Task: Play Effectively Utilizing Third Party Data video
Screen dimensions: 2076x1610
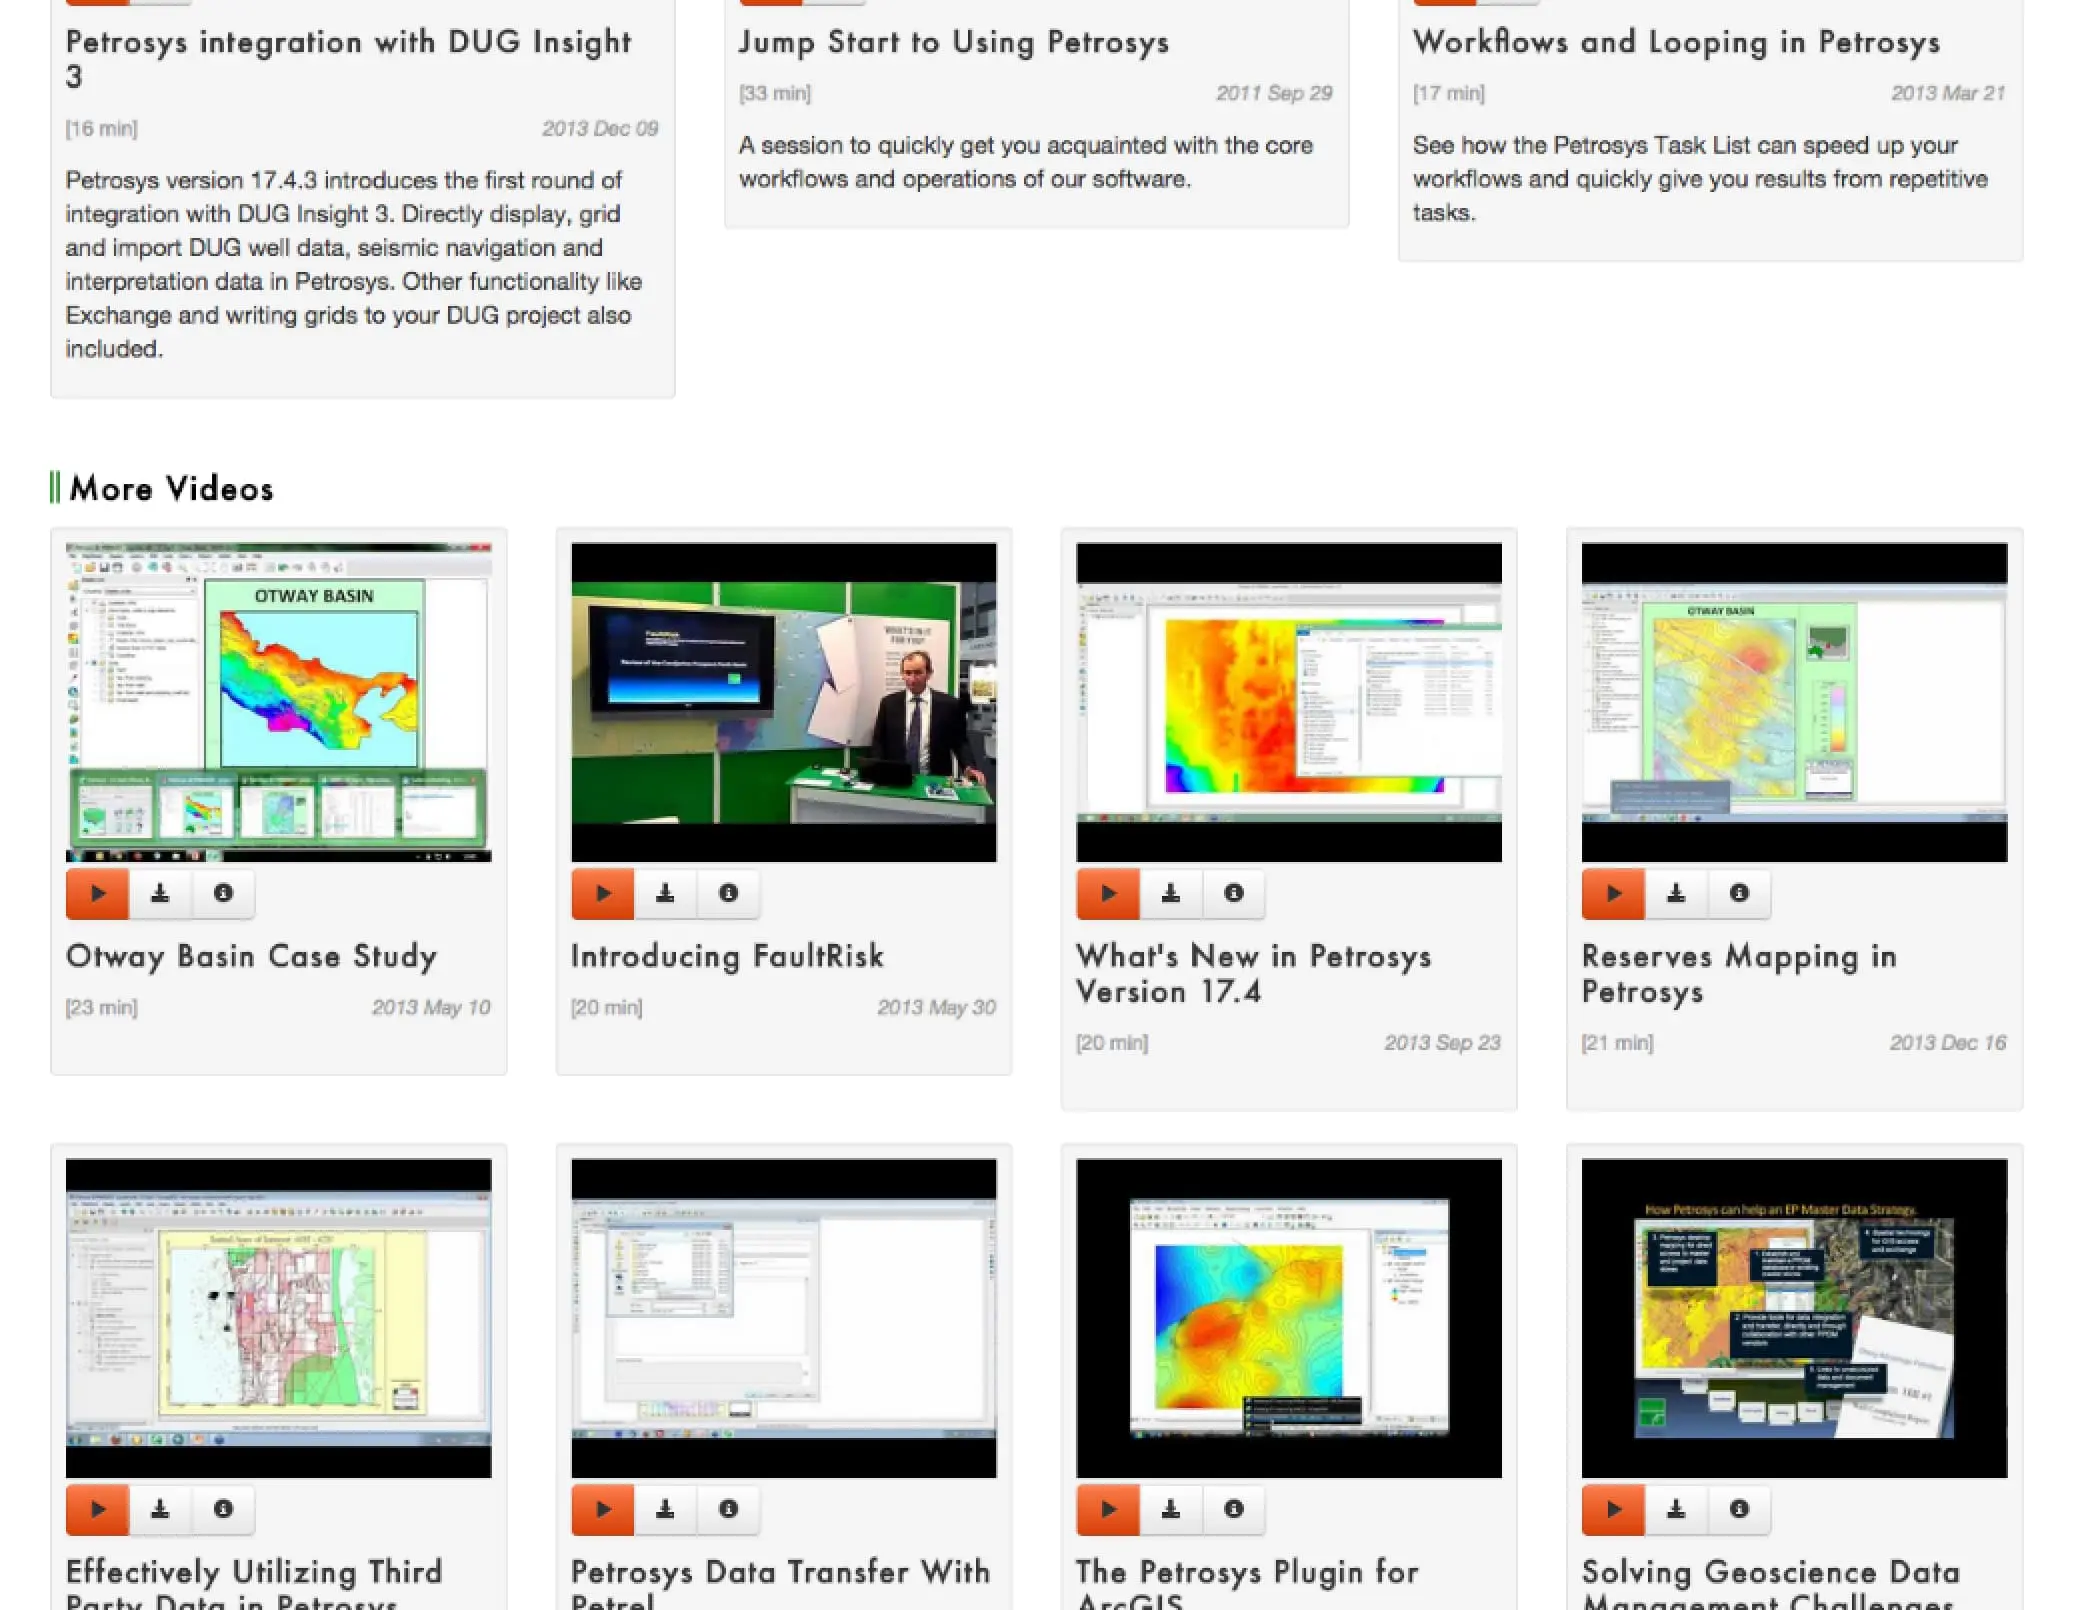Action: pyautogui.click(x=97, y=1509)
